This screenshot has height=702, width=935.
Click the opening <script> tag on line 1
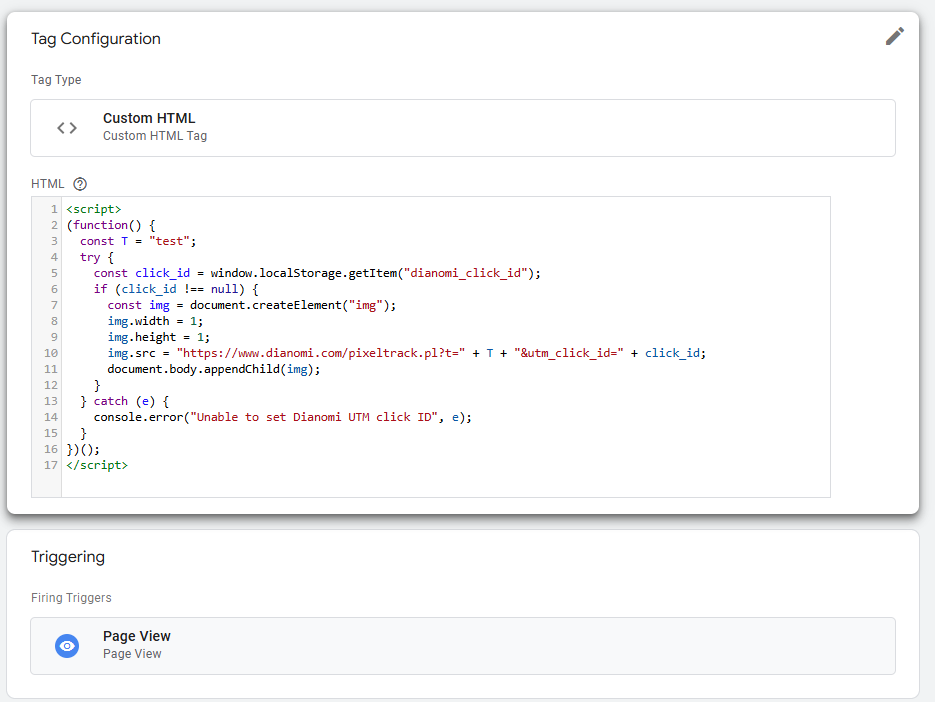pyautogui.click(x=94, y=209)
